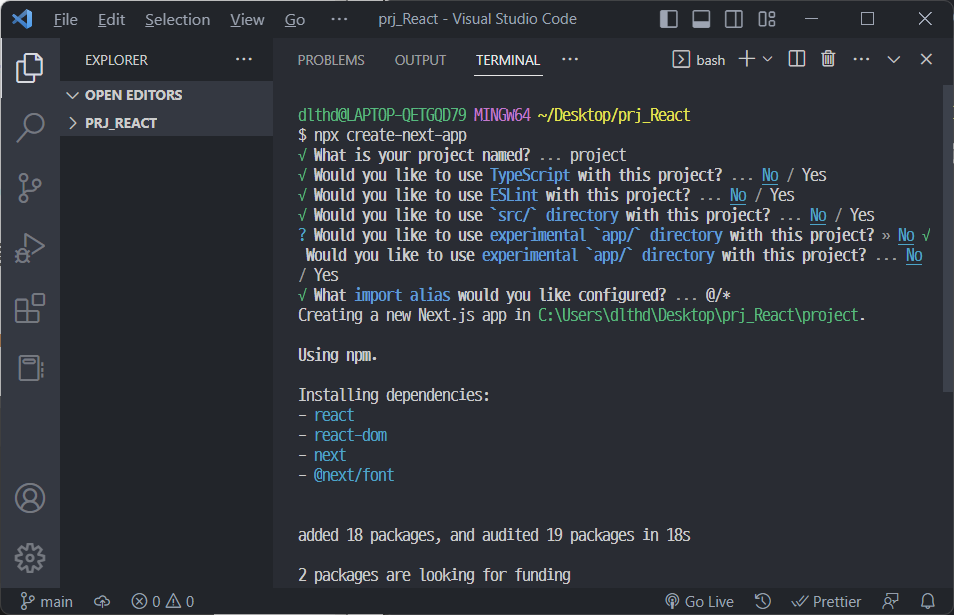Open the Extensions view

pos(30,308)
